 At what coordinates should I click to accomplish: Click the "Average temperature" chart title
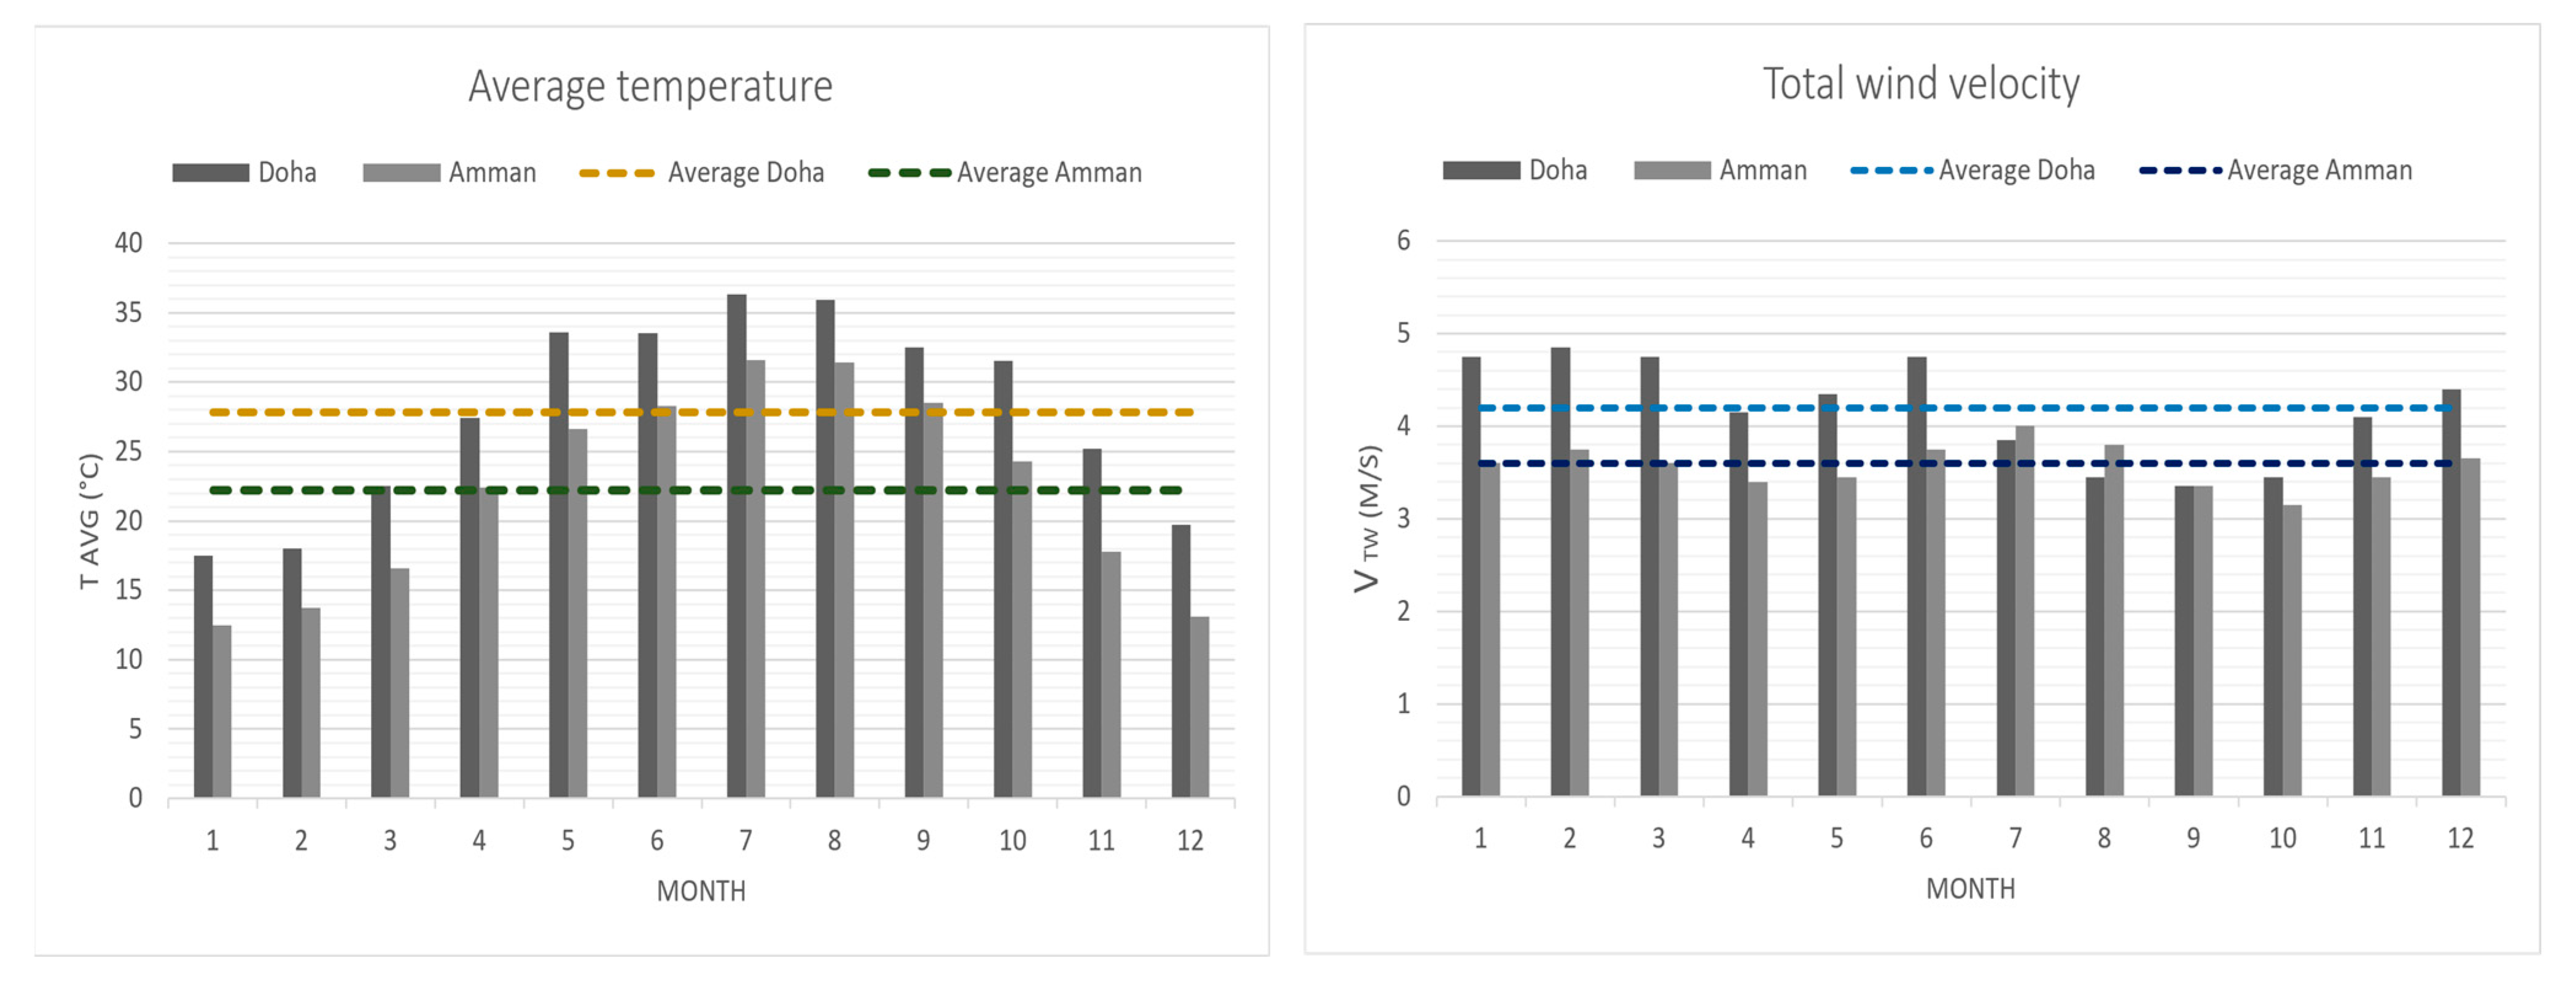650,86
